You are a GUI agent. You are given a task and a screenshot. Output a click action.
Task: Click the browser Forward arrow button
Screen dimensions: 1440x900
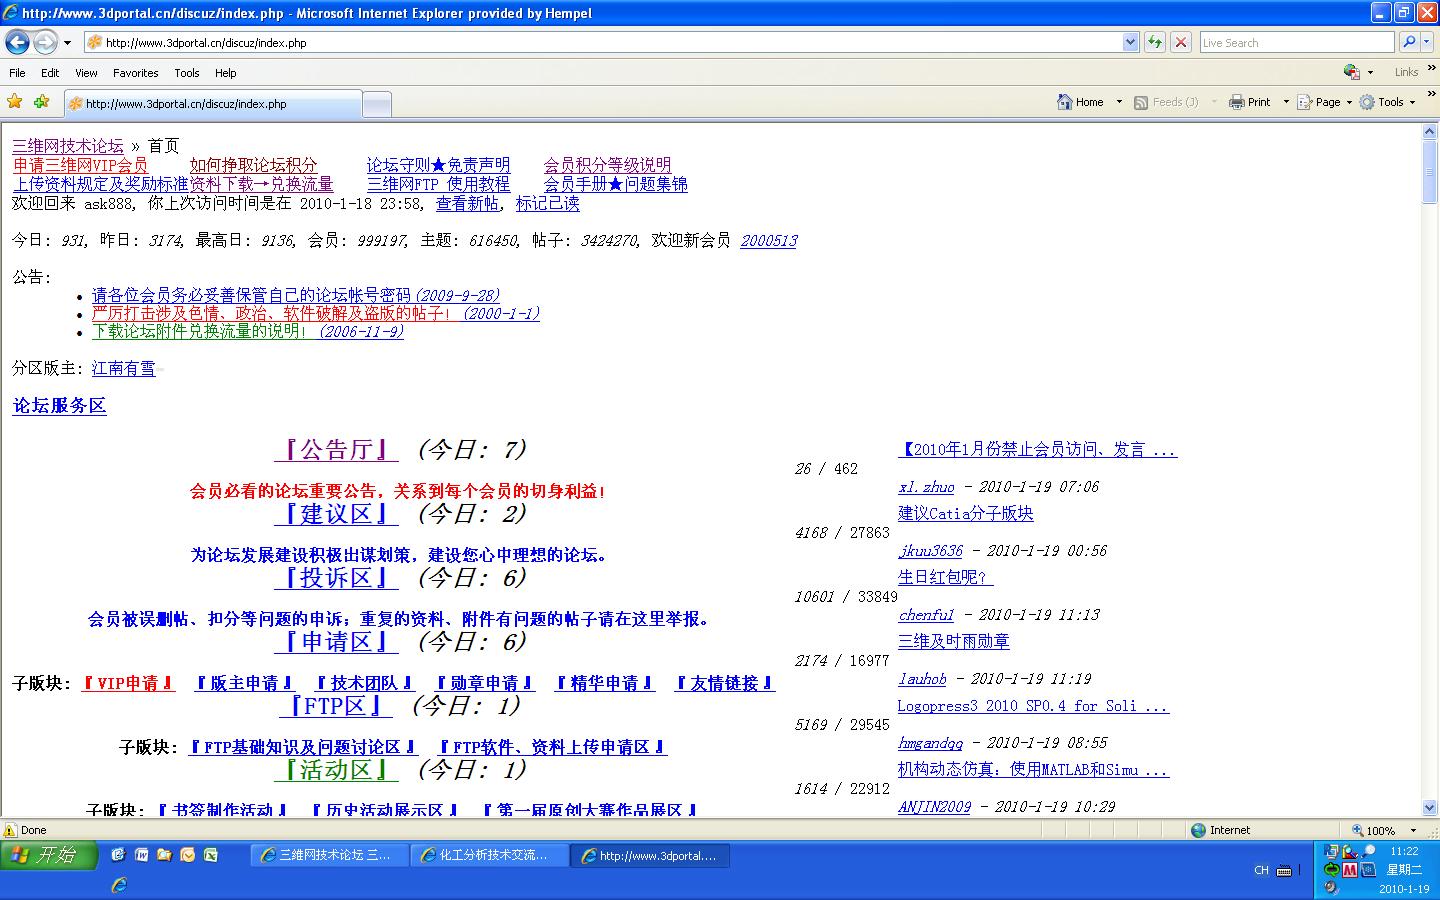tap(45, 42)
